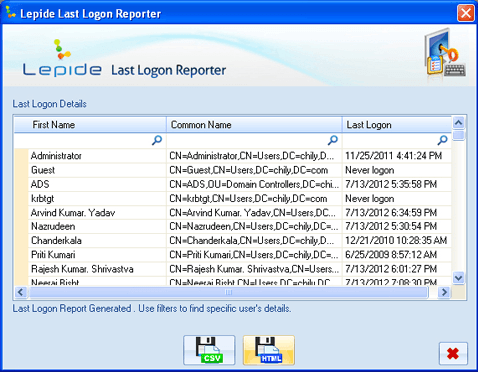Image resolution: width=478 pixels, height=372 pixels.
Task: Click First Name filter search icon
Action: coord(157,140)
